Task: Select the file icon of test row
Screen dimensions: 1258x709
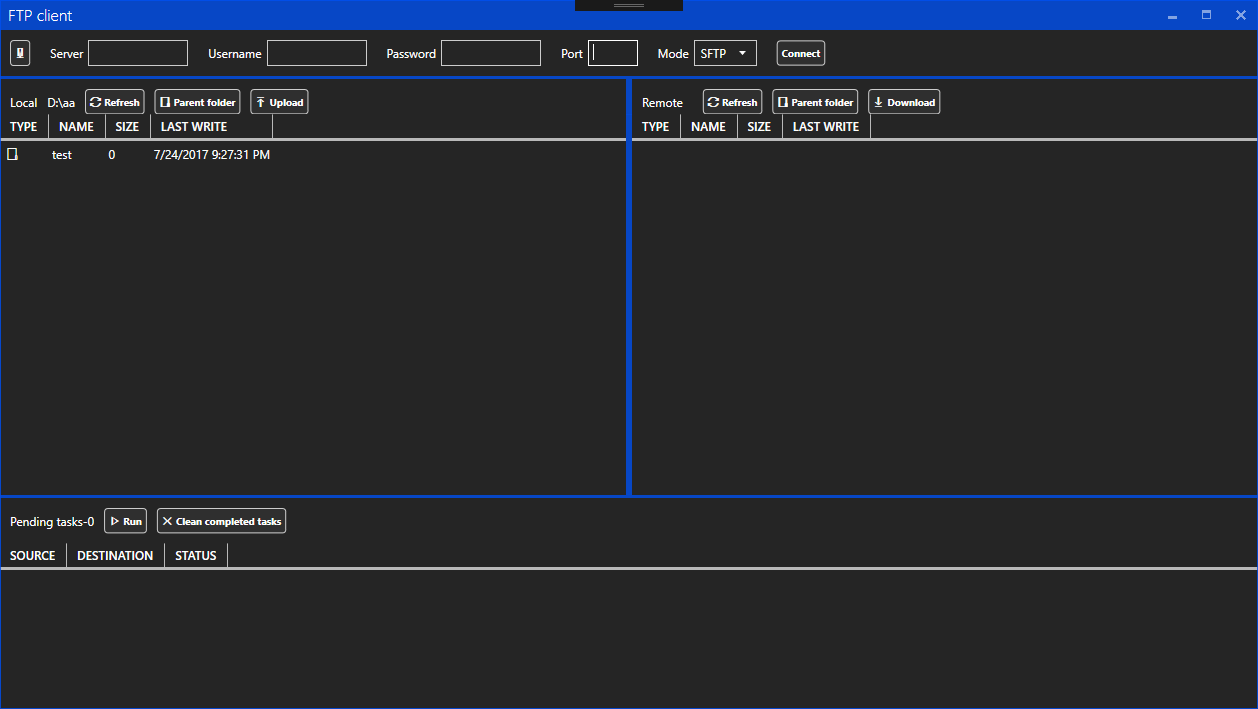Action: (x=13, y=154)
